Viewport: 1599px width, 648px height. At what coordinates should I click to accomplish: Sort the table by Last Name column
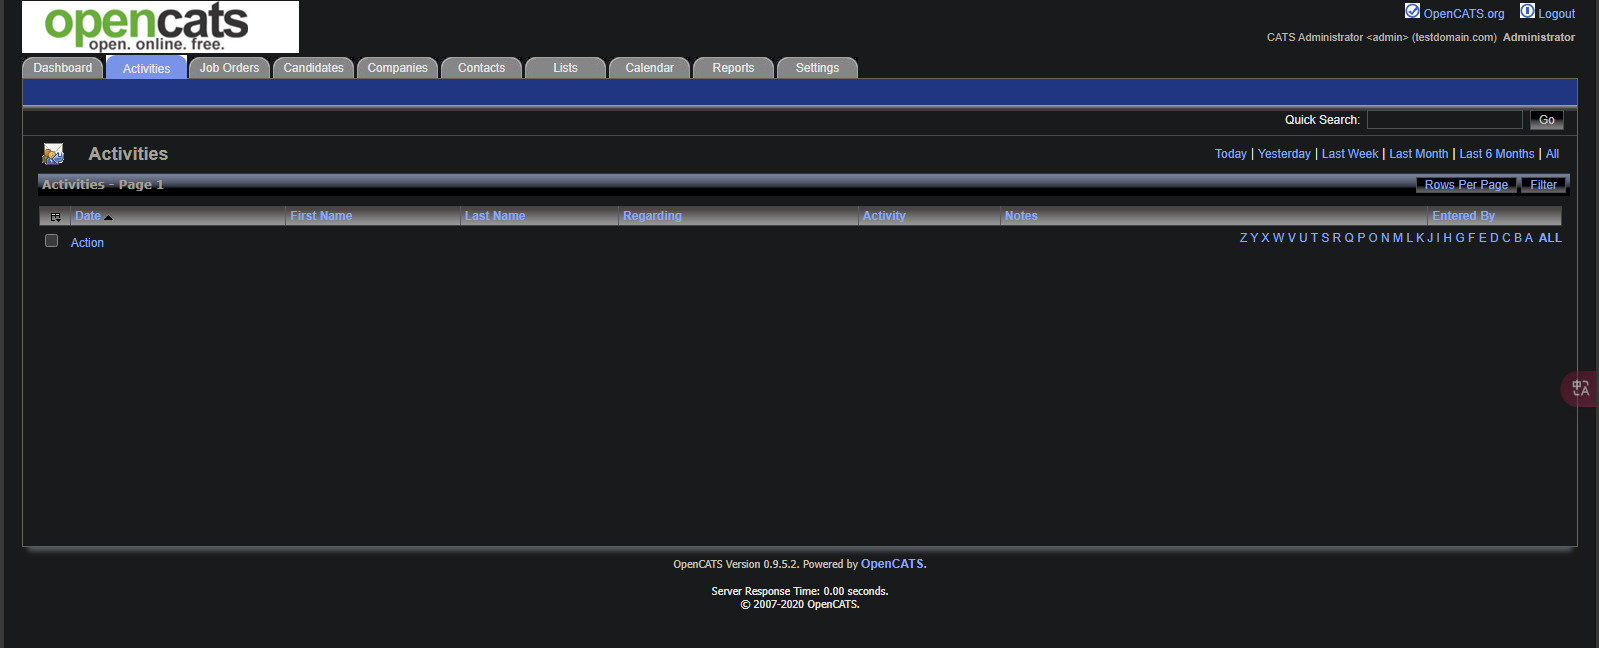click(x=495, y=216)
